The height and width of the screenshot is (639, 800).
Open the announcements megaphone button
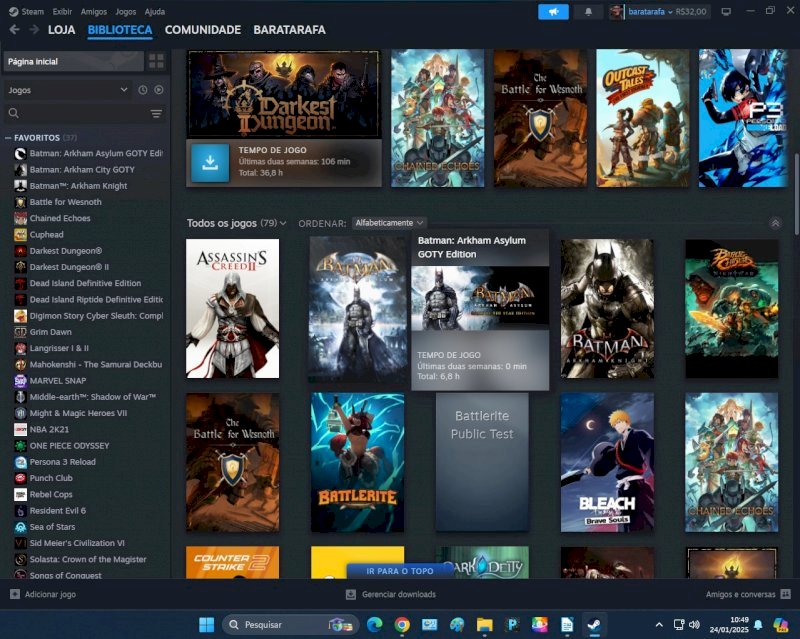[553, 11]
